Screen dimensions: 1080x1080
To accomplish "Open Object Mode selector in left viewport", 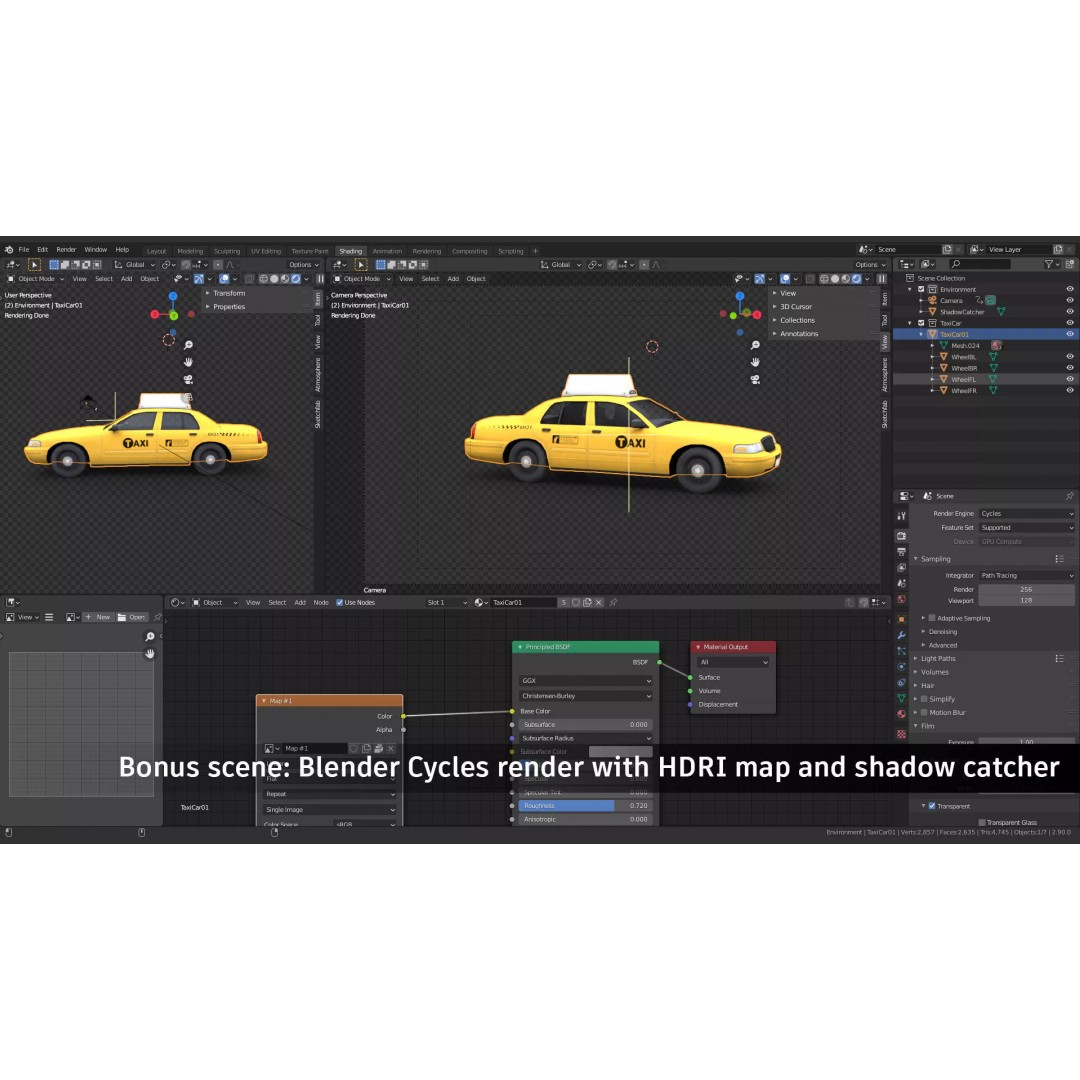I will 36,279.
